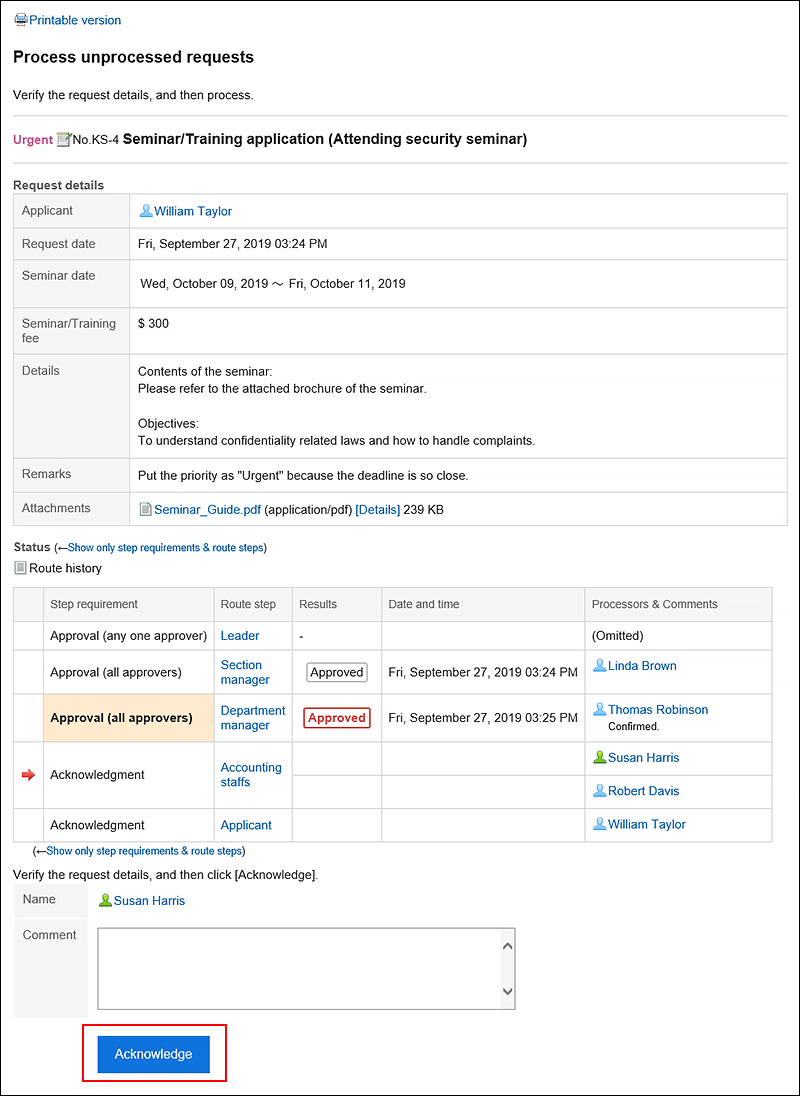Open William Taylor link in the Processors column

pyautogui.click(x=647, y=824)
